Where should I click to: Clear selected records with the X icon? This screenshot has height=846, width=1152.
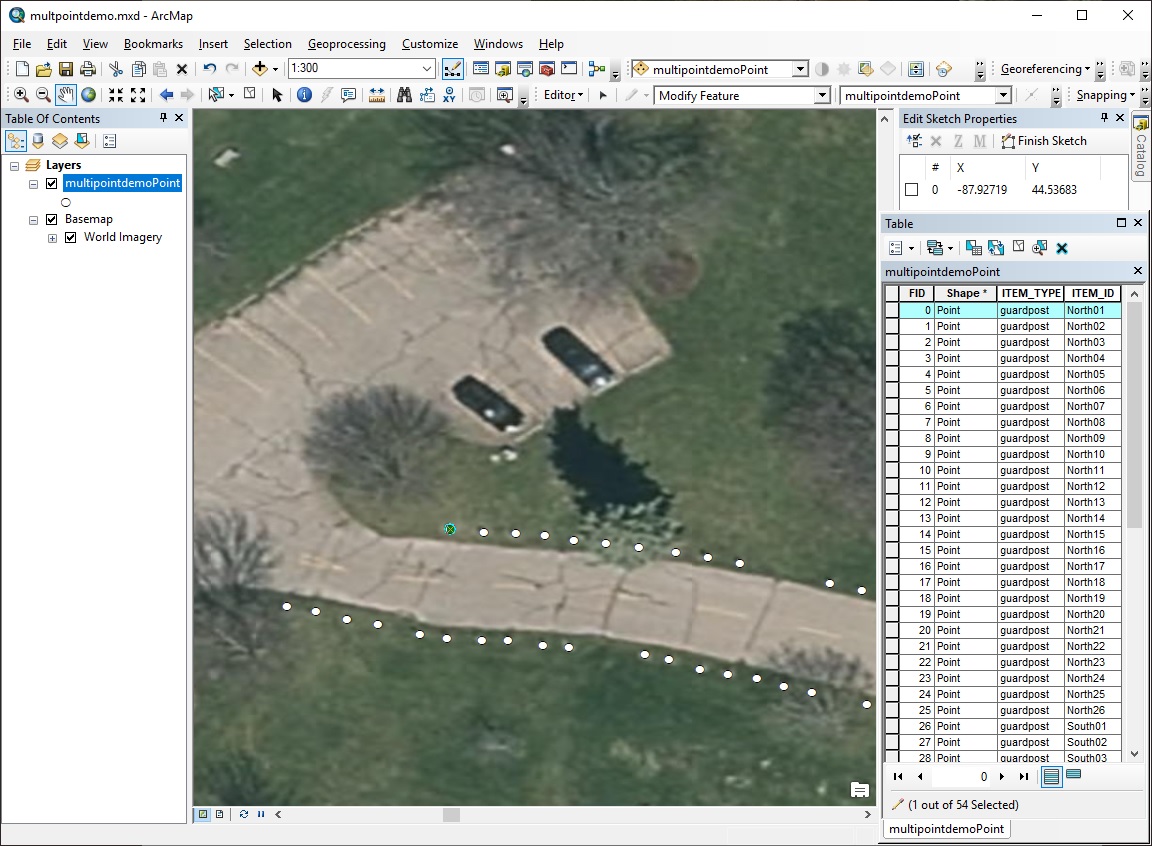click(x=1061, y=246)
